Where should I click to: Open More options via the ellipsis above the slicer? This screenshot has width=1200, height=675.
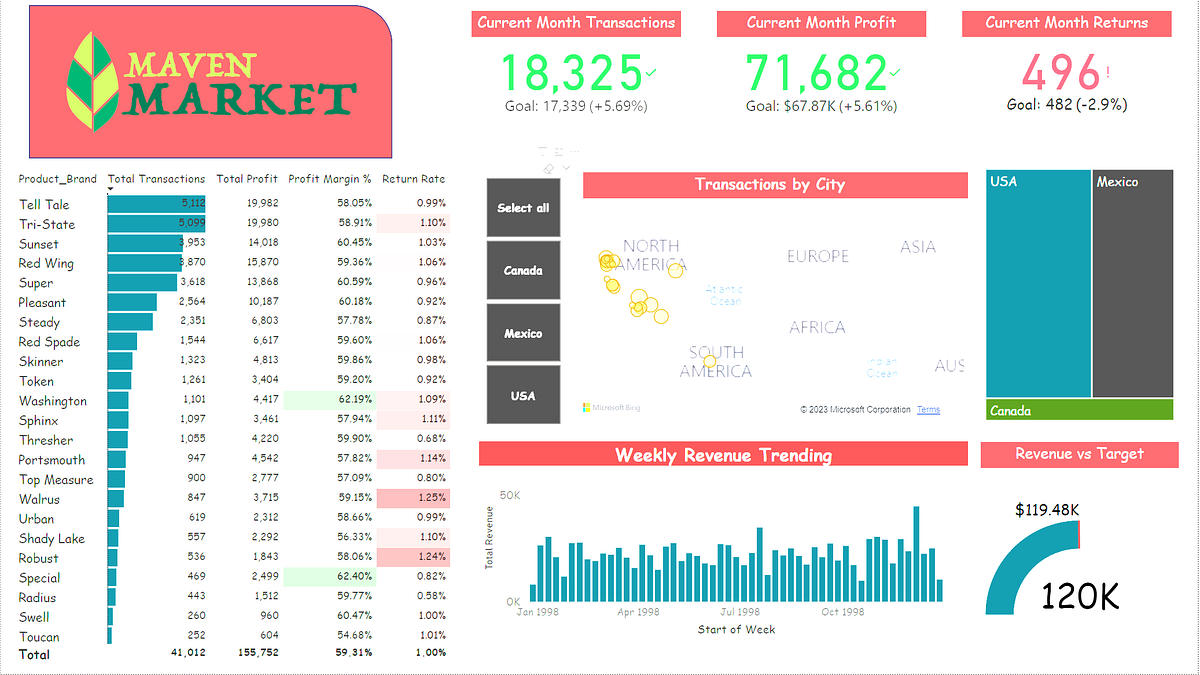pos(575,151)
